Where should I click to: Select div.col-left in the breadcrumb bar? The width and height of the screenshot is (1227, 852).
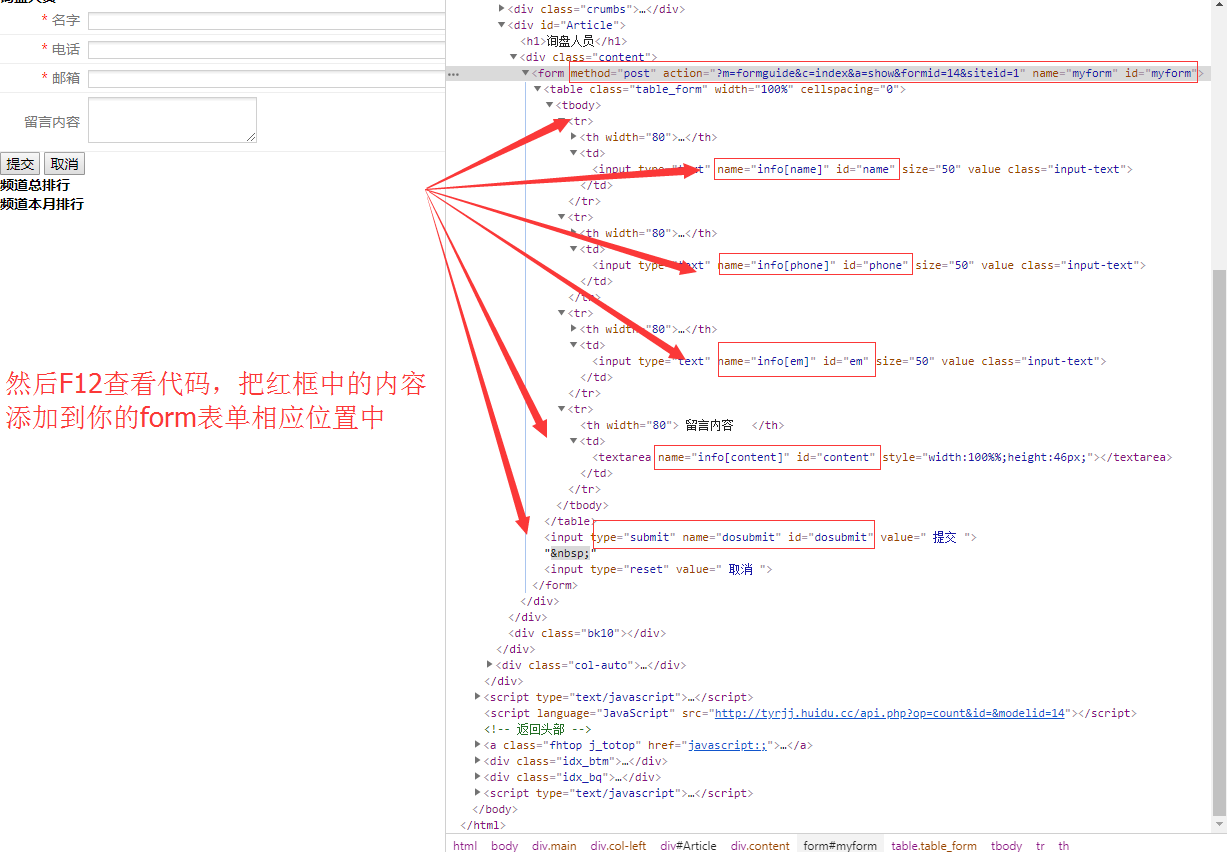pyautogui.click(x=618, y=846)
